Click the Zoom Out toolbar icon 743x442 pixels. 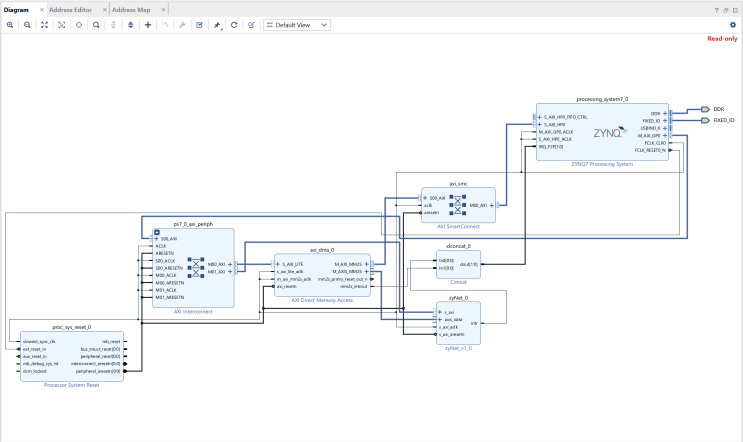click(27, 25)
